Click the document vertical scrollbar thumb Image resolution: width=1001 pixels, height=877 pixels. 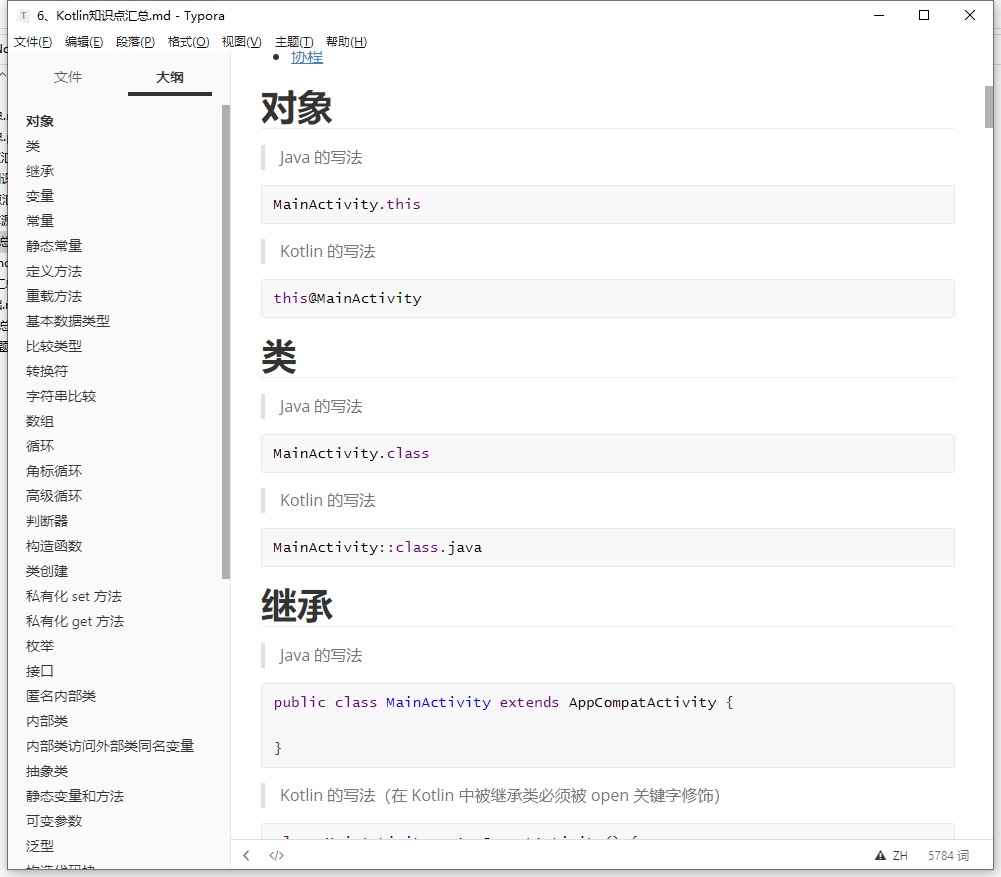point(989,107)
